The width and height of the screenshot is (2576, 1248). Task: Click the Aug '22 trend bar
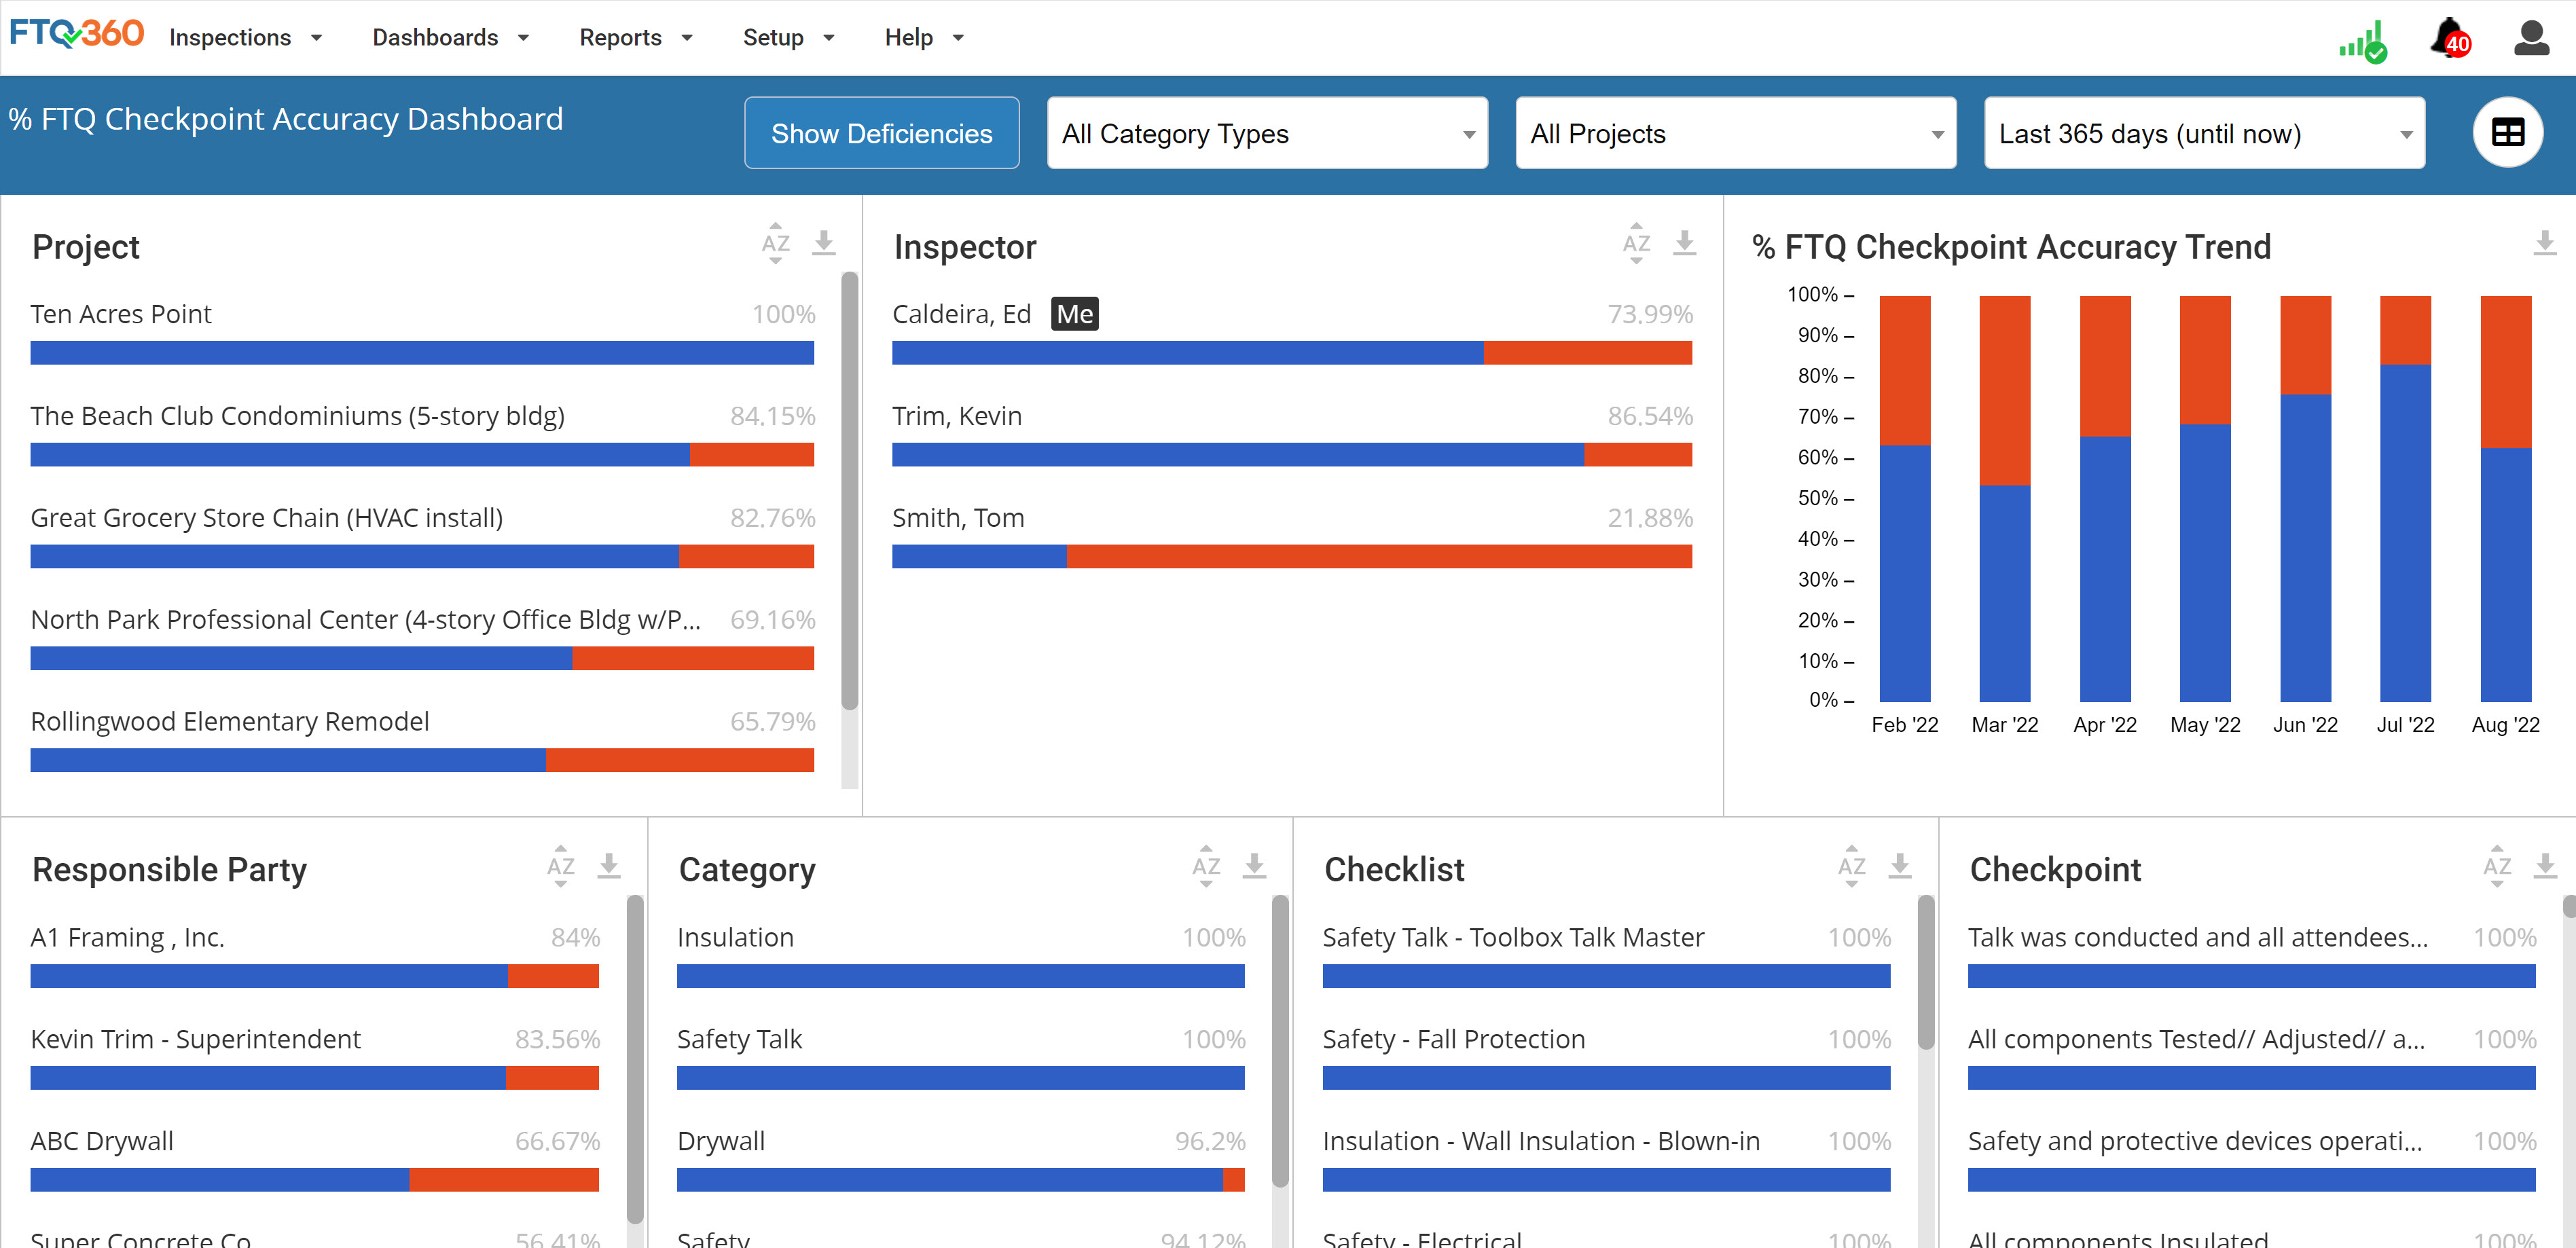(x=2505, y=498)
